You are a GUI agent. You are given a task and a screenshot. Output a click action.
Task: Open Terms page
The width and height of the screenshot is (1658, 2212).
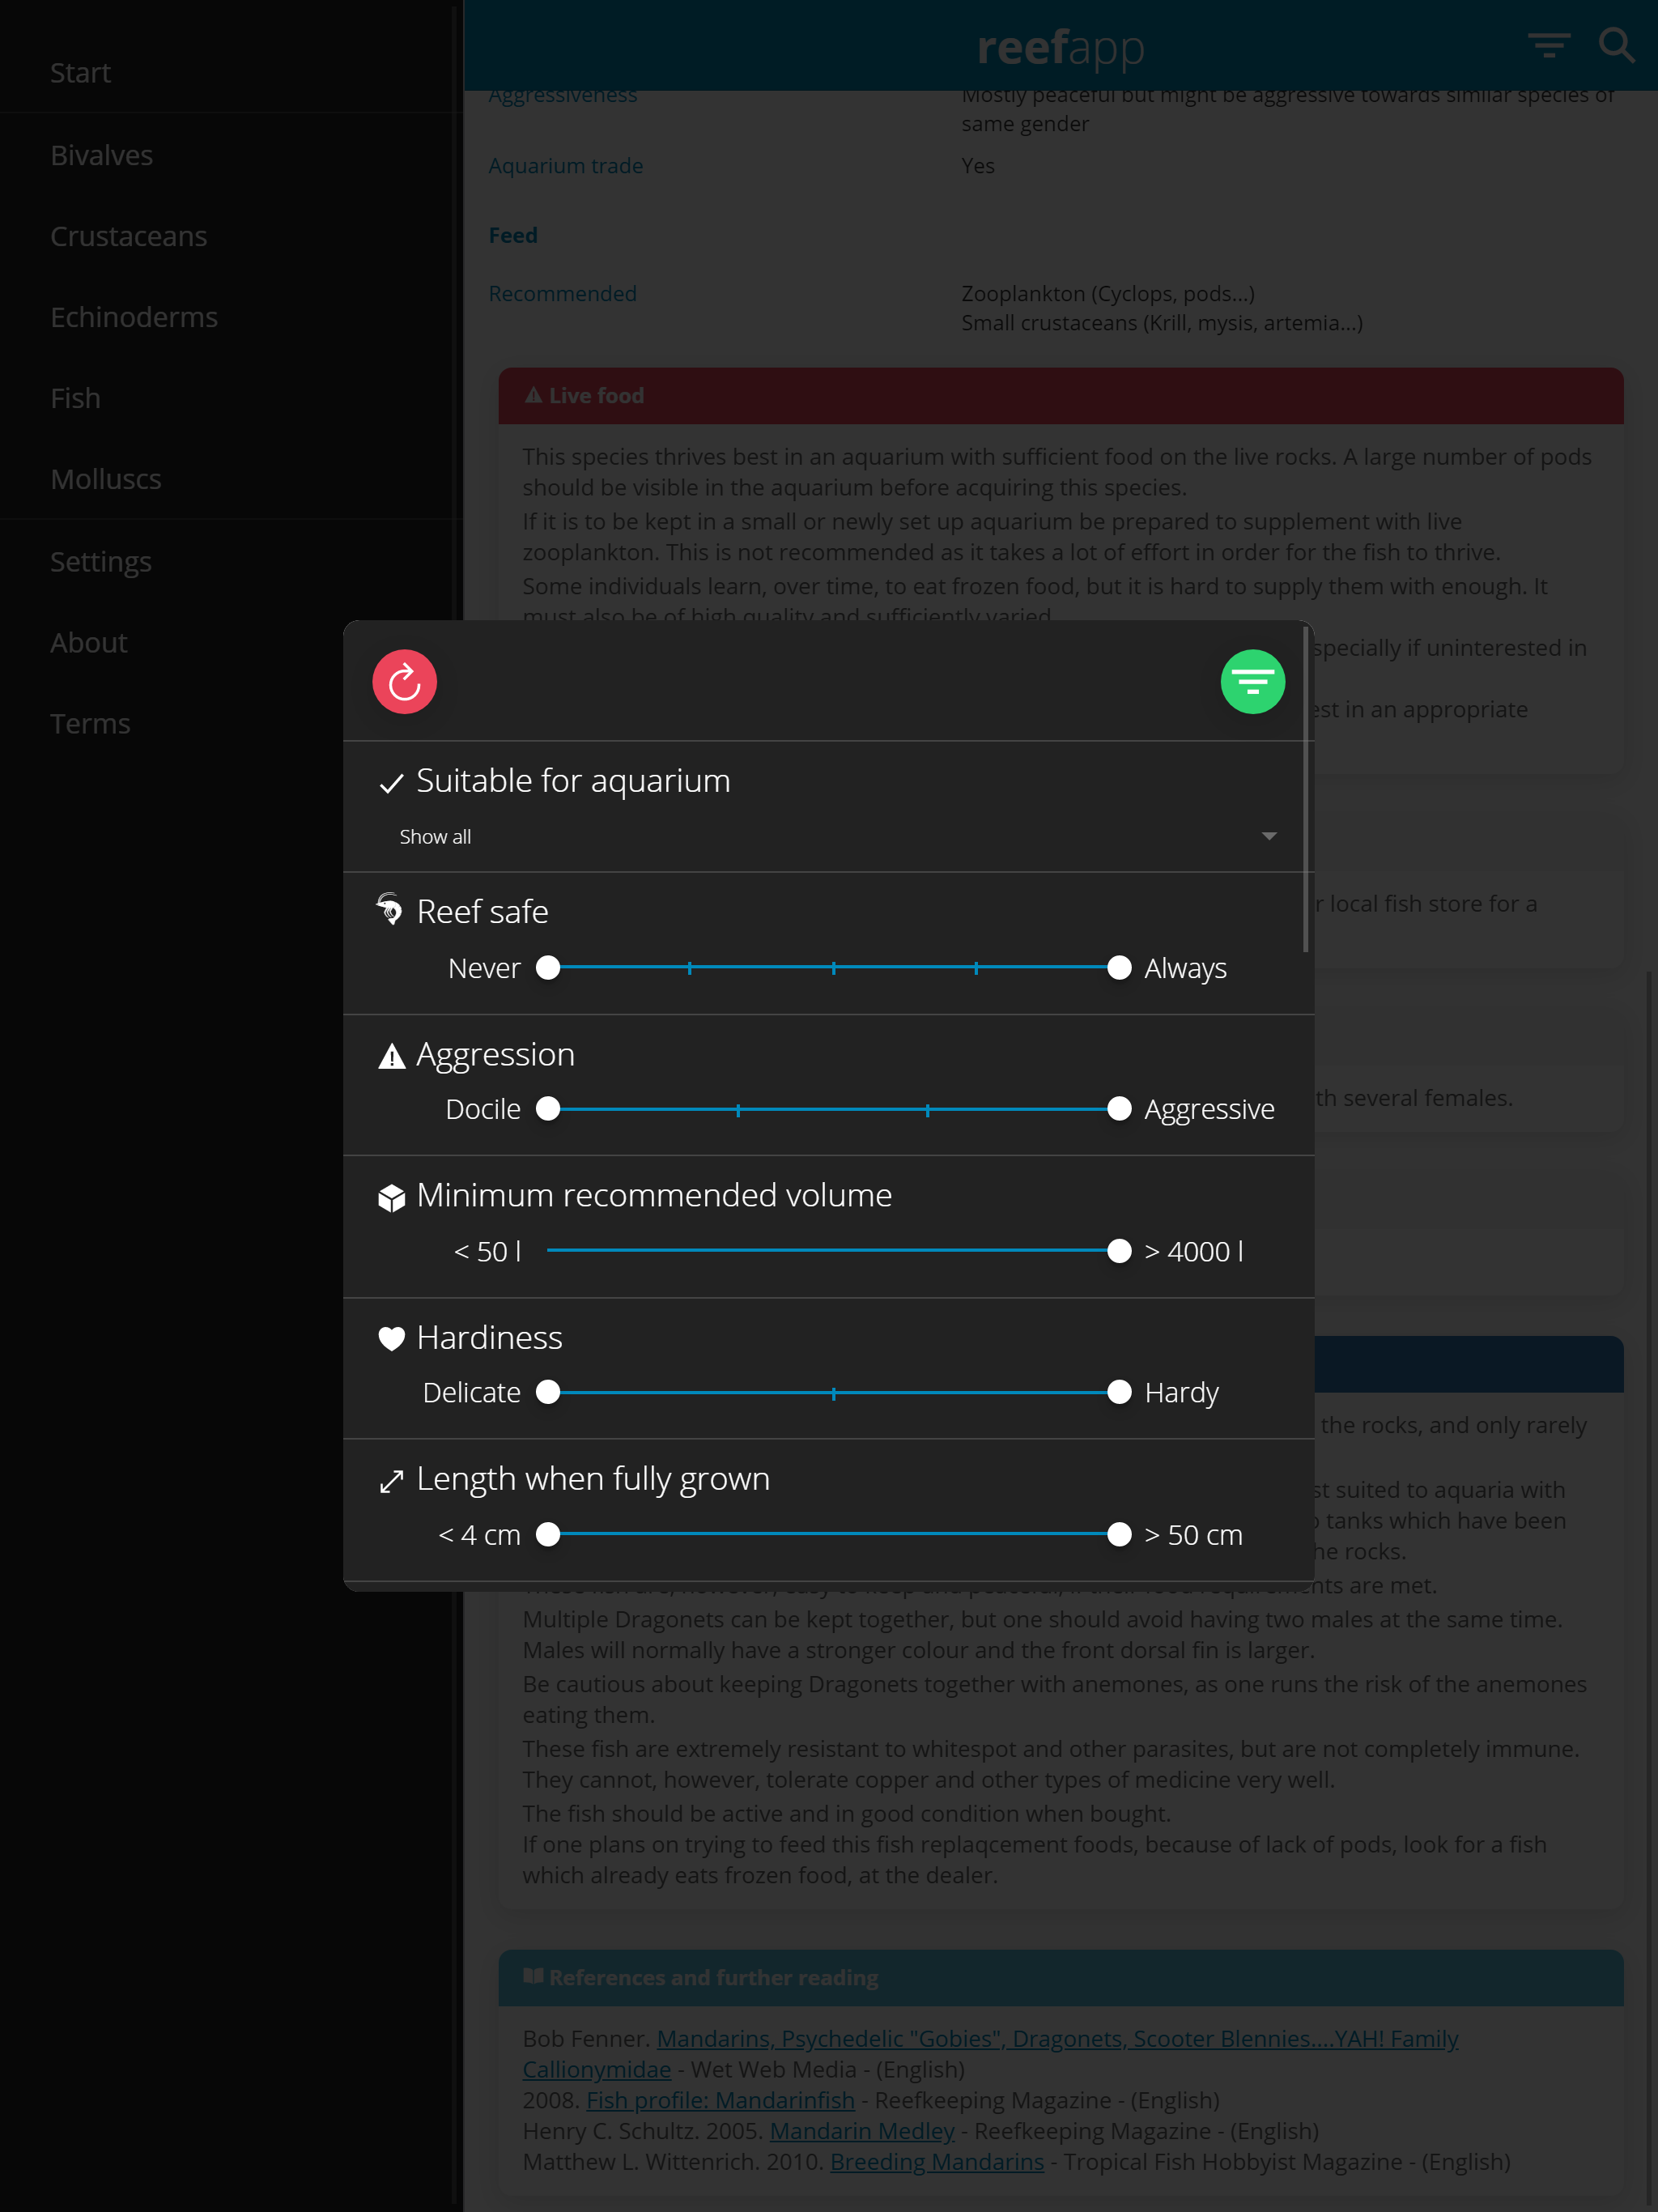[x=229, y=723]
